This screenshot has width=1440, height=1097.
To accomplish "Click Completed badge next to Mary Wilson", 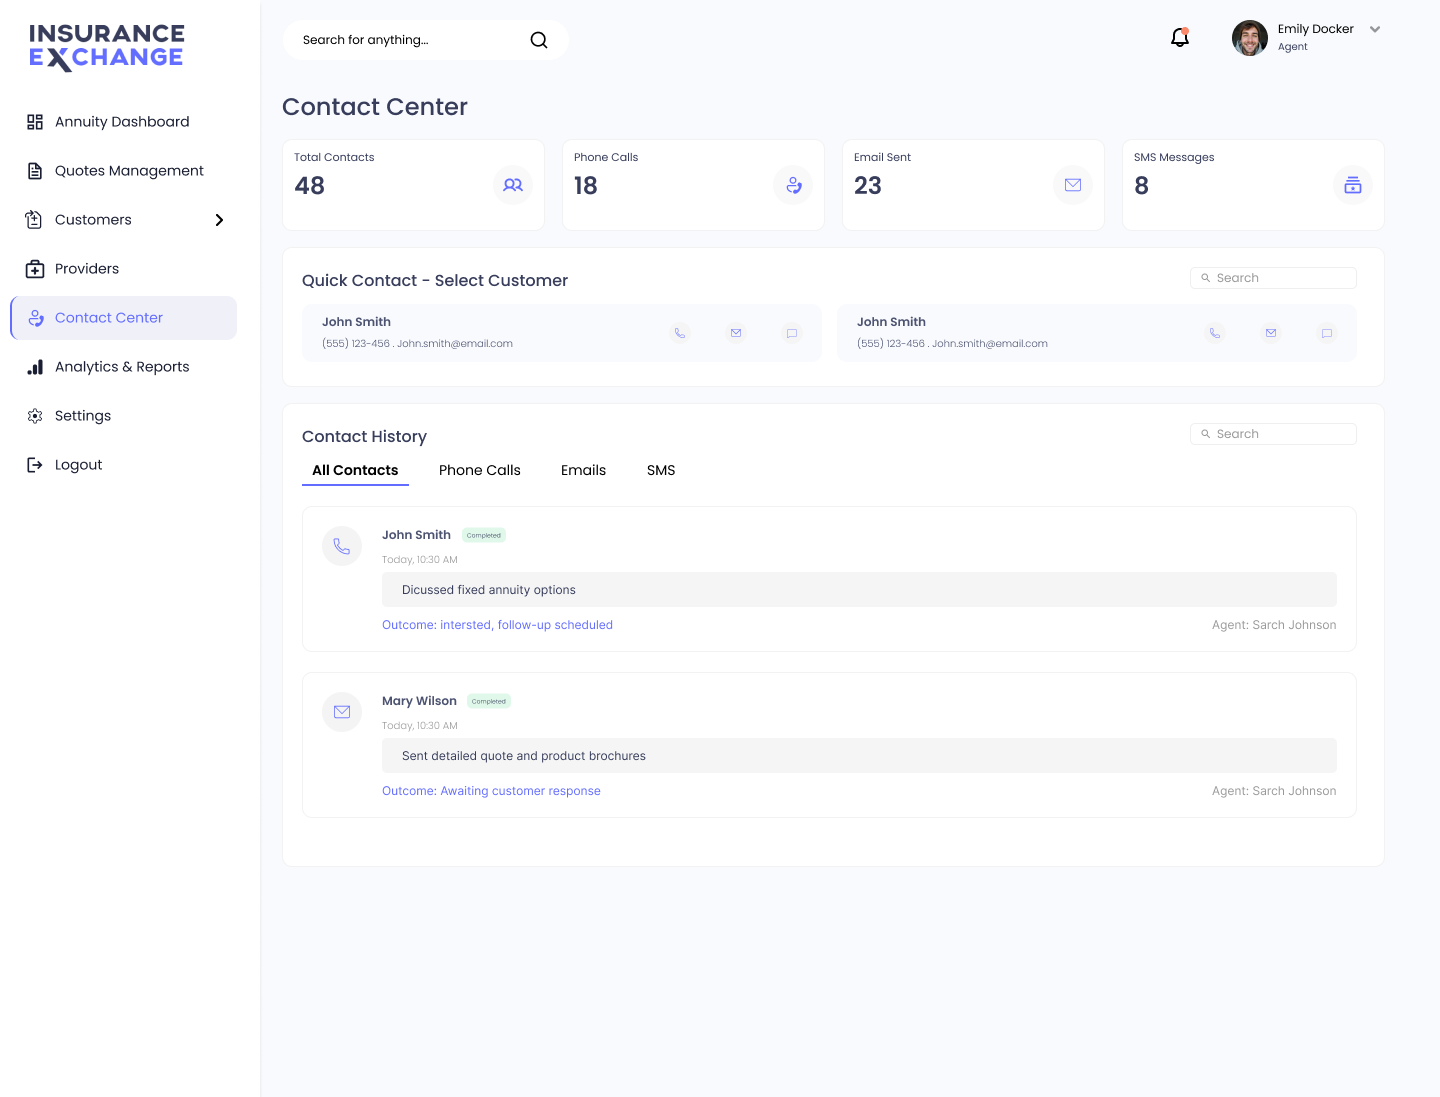I will [489, 701].
